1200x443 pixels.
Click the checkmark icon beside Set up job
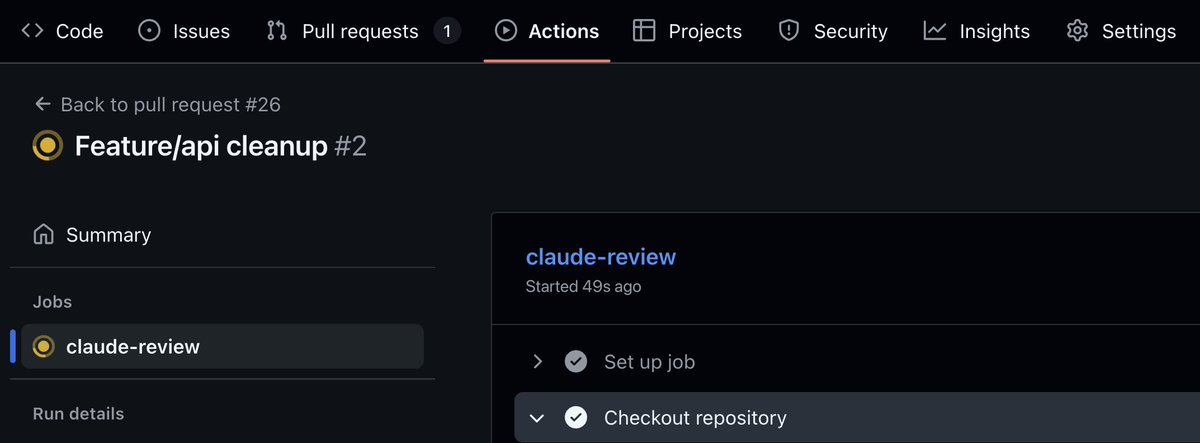coord(575,361)
